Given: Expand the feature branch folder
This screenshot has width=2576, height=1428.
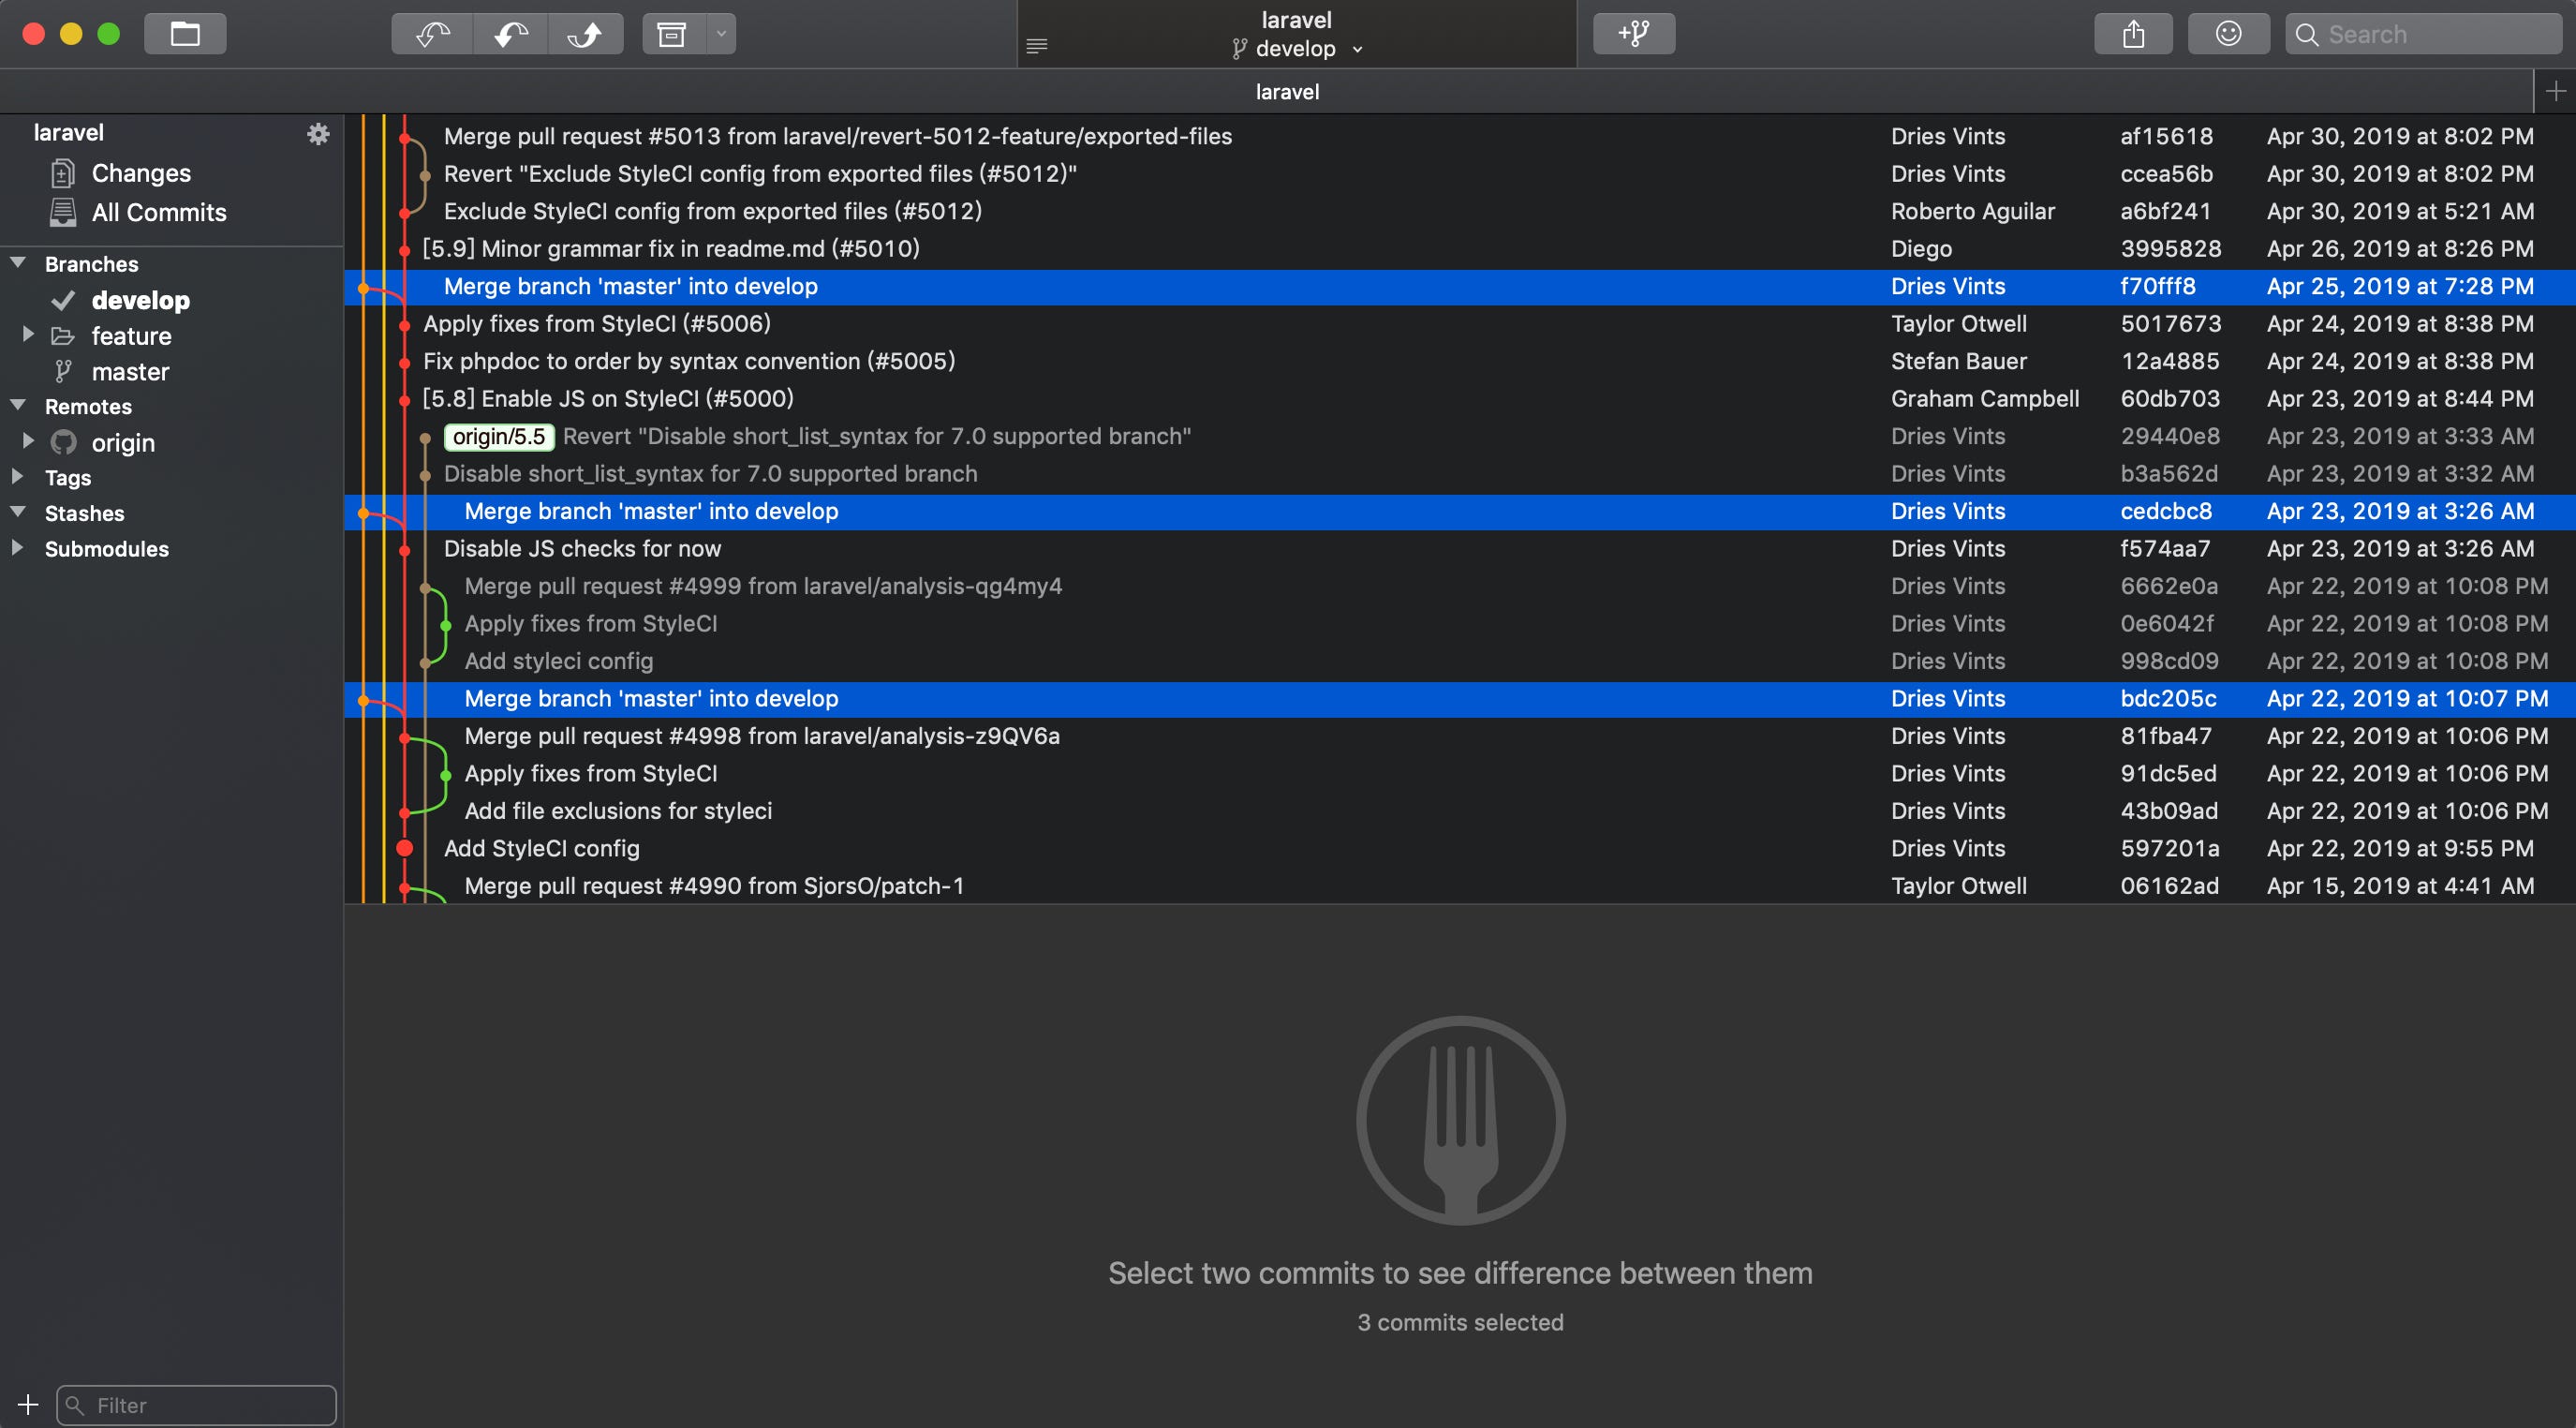Looking at the screenshot, I should pos(28,334).
